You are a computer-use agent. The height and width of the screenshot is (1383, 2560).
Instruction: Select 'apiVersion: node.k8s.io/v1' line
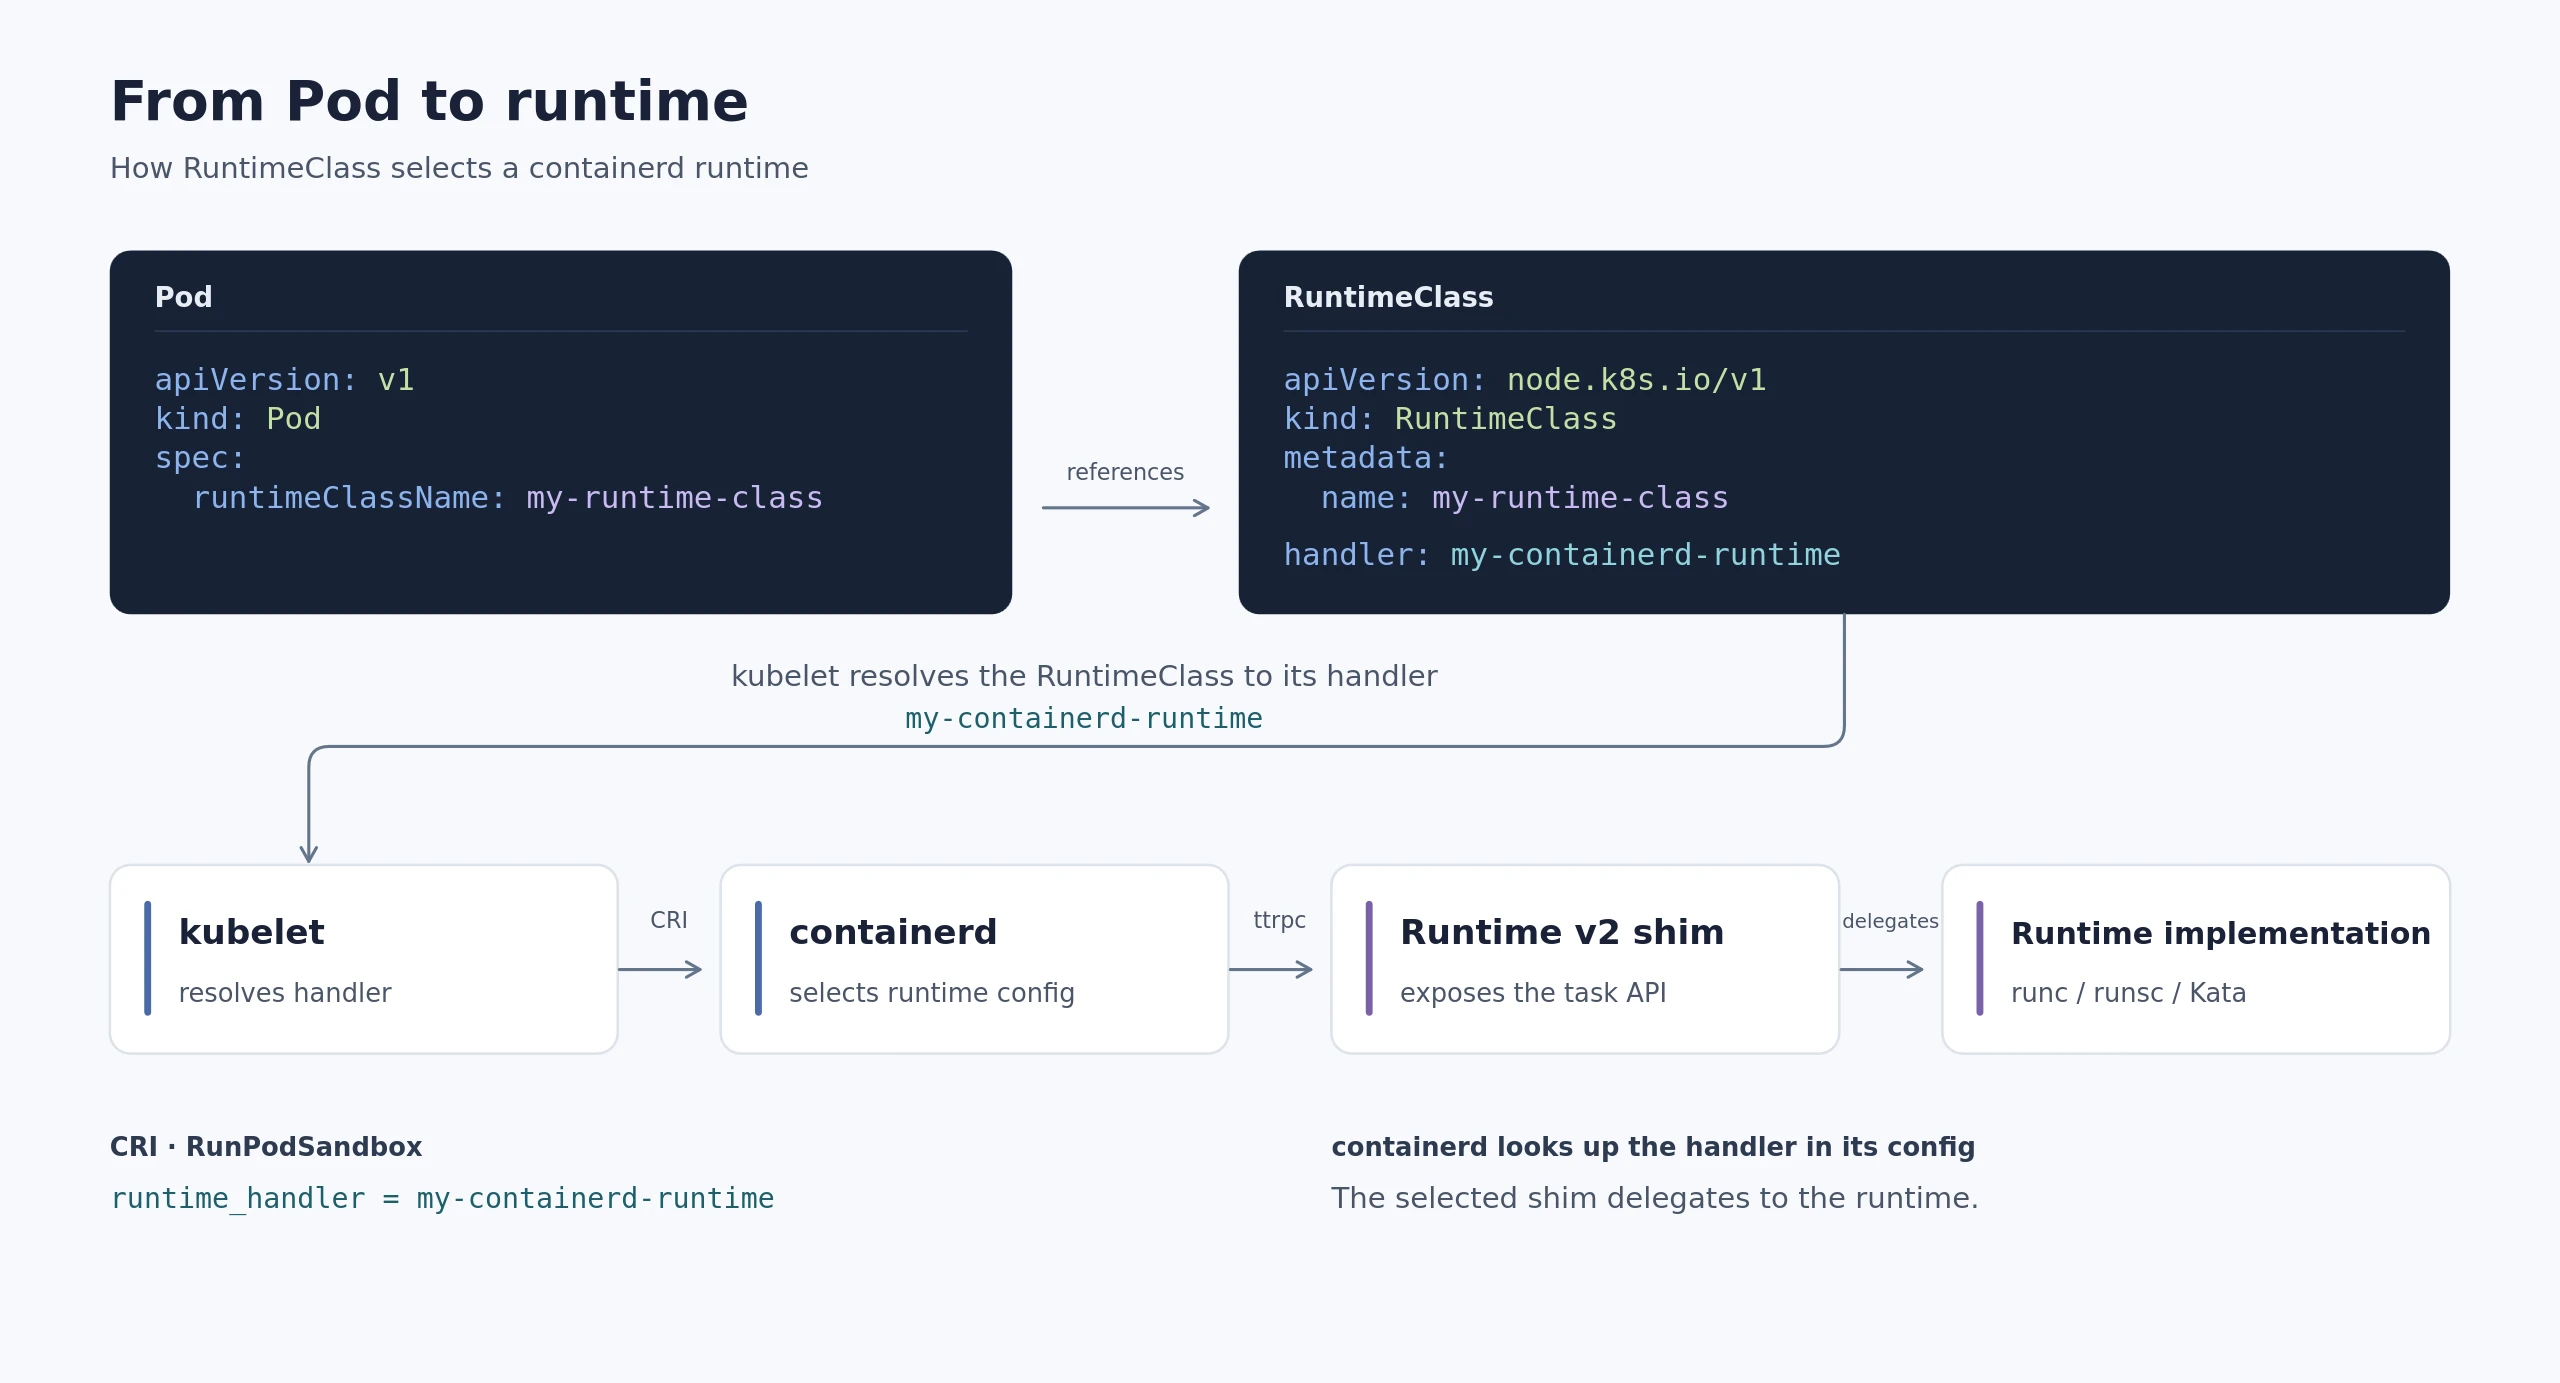click(1525, 380)
